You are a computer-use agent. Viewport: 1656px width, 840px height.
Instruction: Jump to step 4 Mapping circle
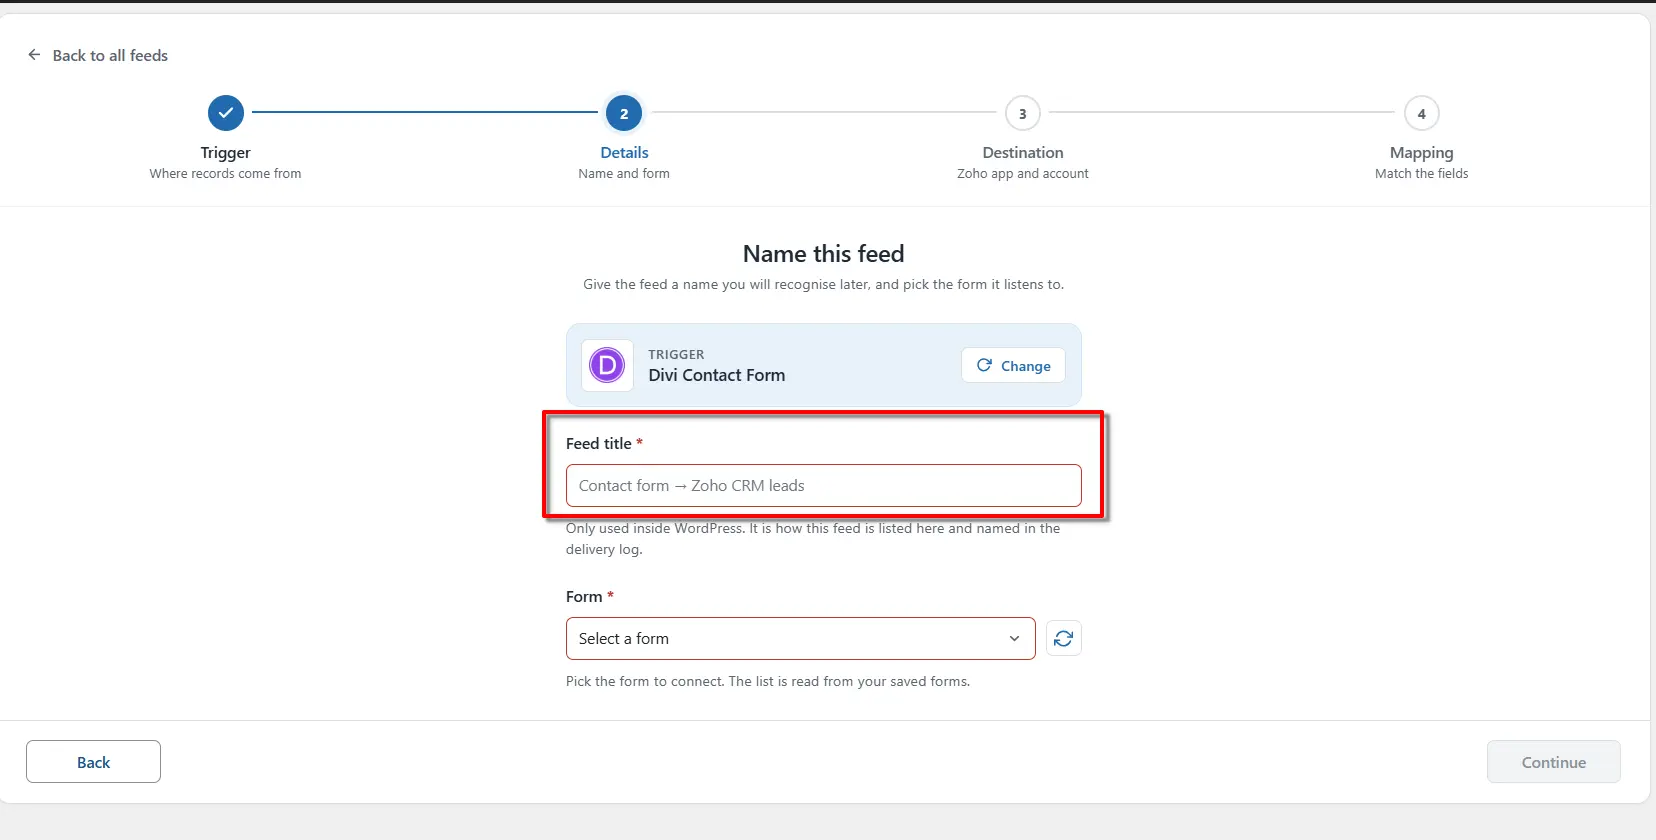click(x=1421, y=113)
